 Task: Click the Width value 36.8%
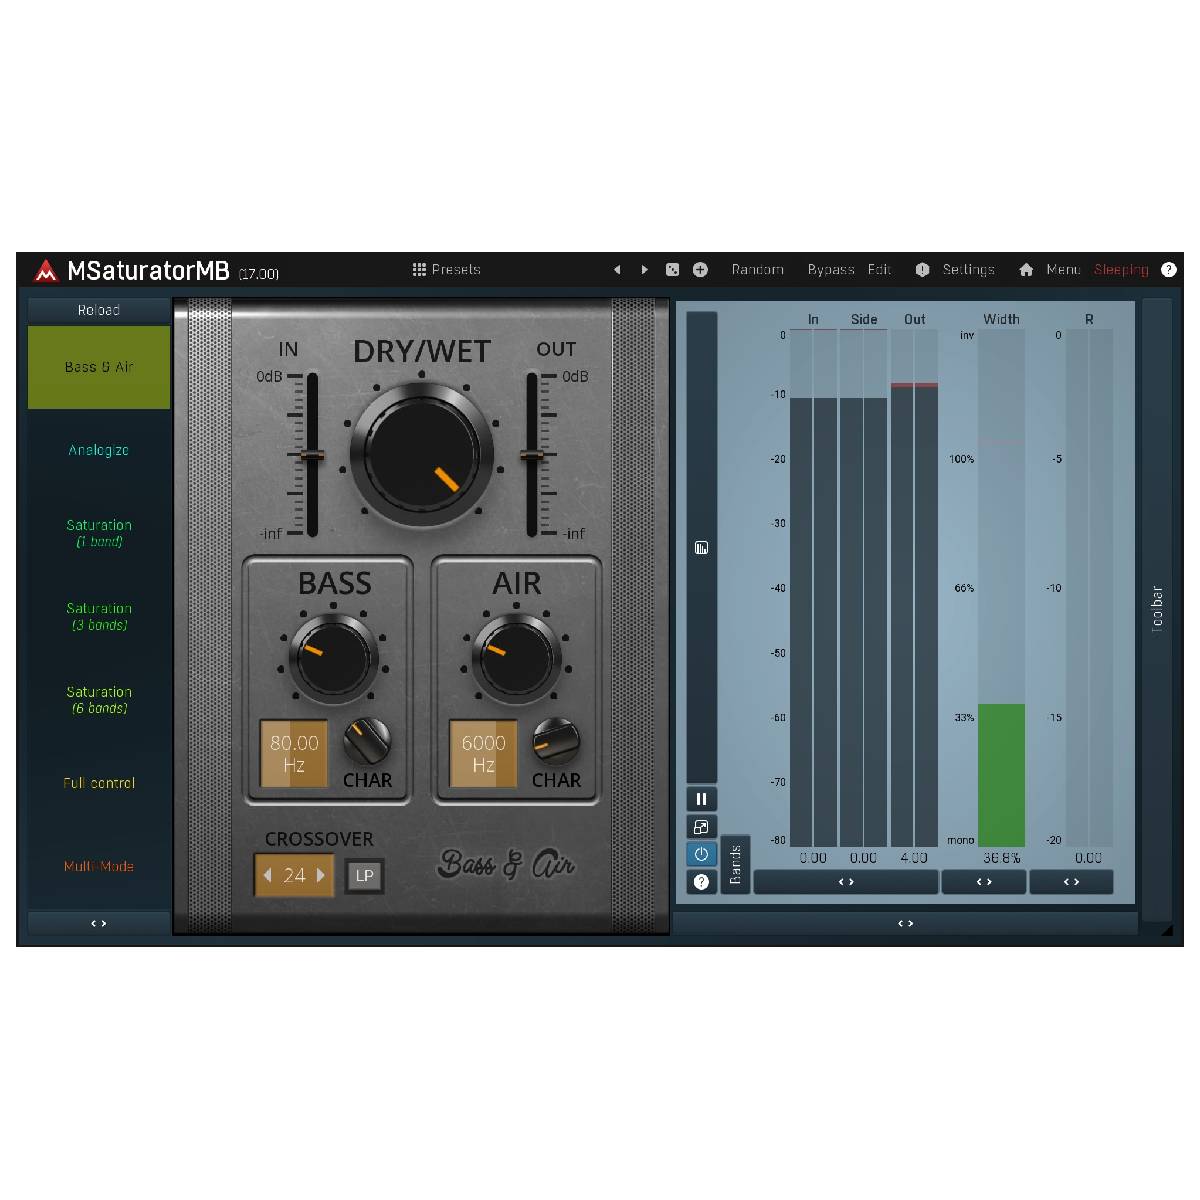pos(1001,858)
